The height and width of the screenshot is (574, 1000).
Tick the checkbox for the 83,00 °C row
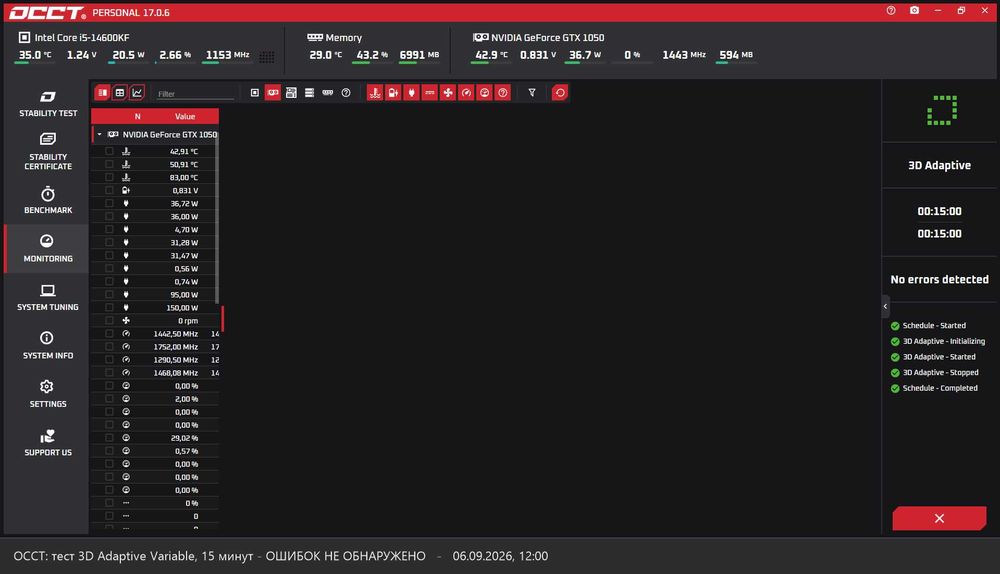point(109,177)
